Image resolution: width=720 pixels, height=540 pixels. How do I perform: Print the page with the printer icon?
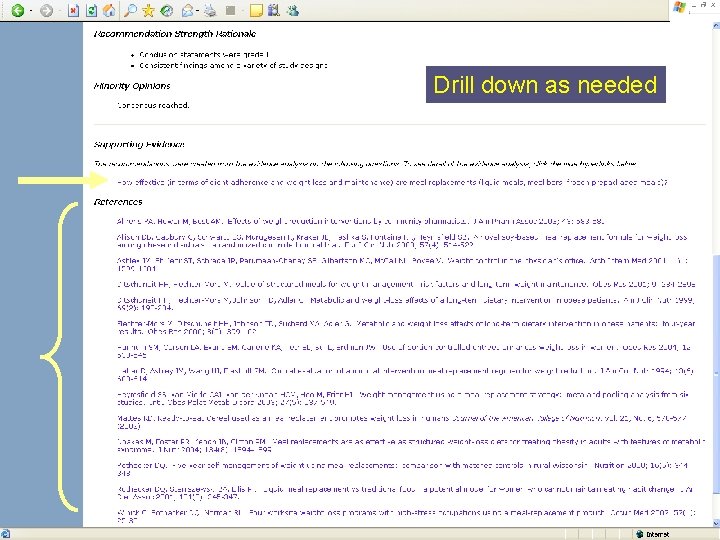point(210,10)
